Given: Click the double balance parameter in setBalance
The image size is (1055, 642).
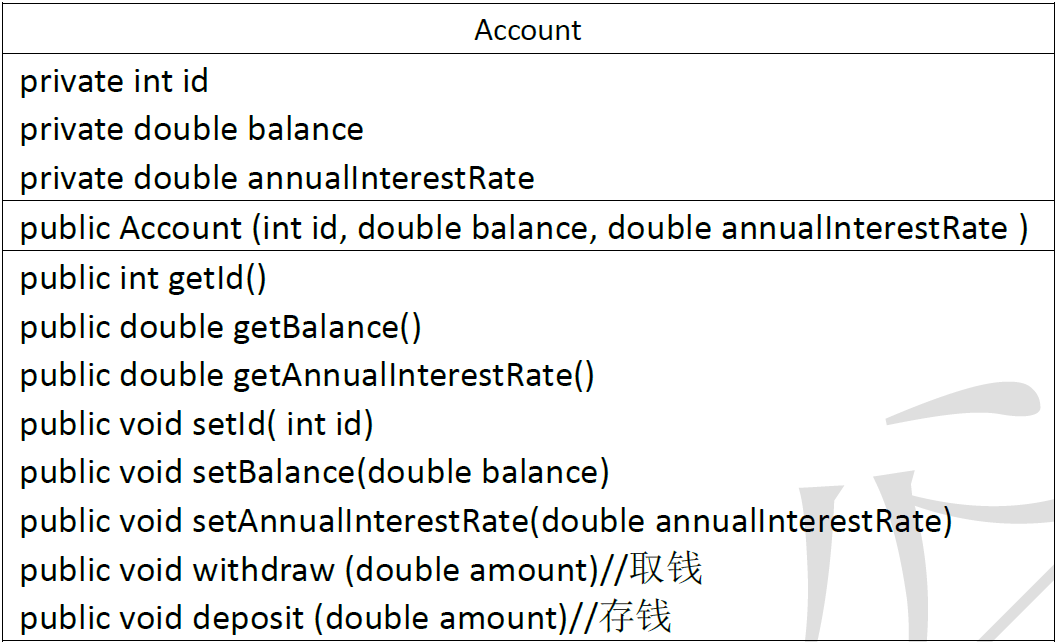Looking at the screenshot, I should point(484,471).
